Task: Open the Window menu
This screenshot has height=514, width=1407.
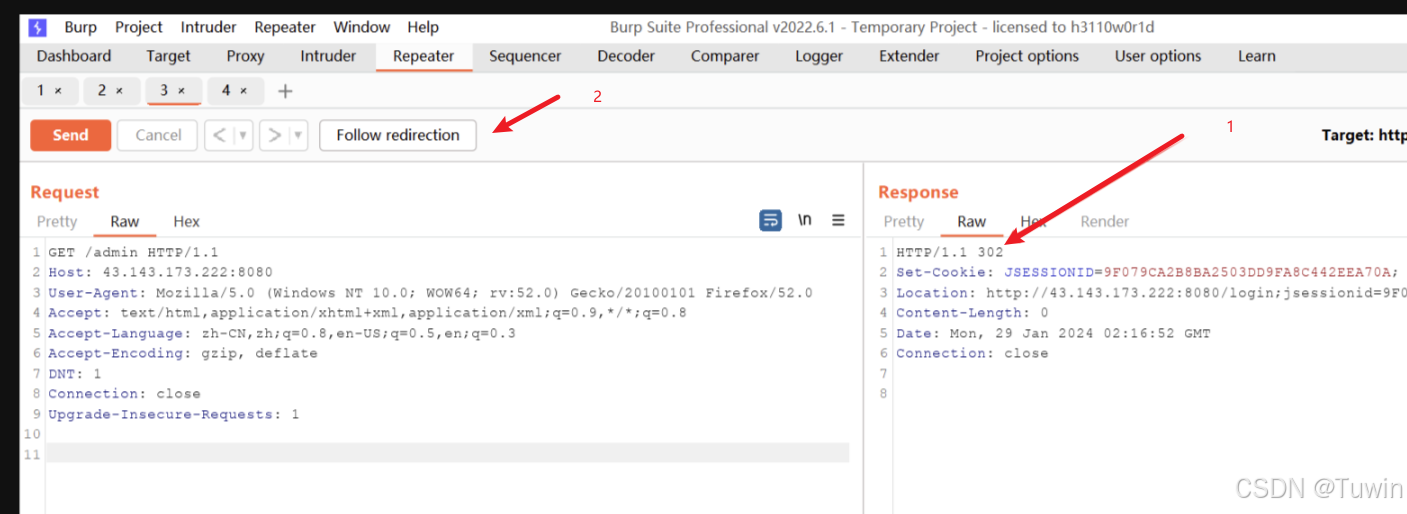Action: tap(362, 27)
